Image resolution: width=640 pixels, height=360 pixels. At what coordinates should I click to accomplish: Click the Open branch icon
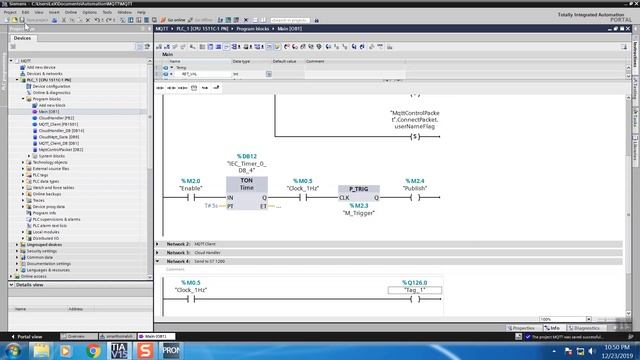pyautogui.click(x=205, y=88)
